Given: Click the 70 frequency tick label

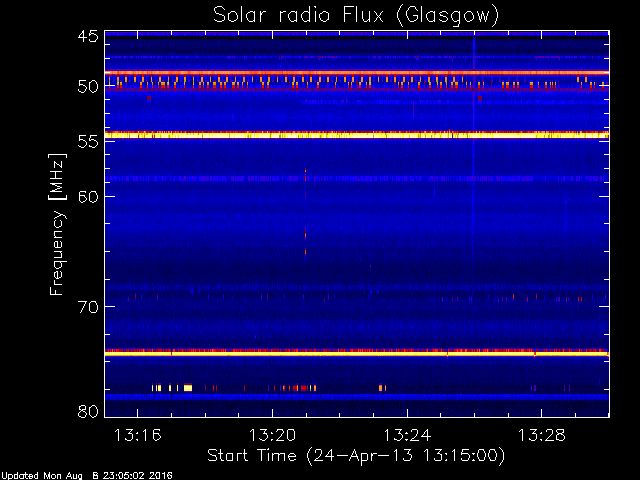Looking at the screenshot, I should [x=88, y=307].
